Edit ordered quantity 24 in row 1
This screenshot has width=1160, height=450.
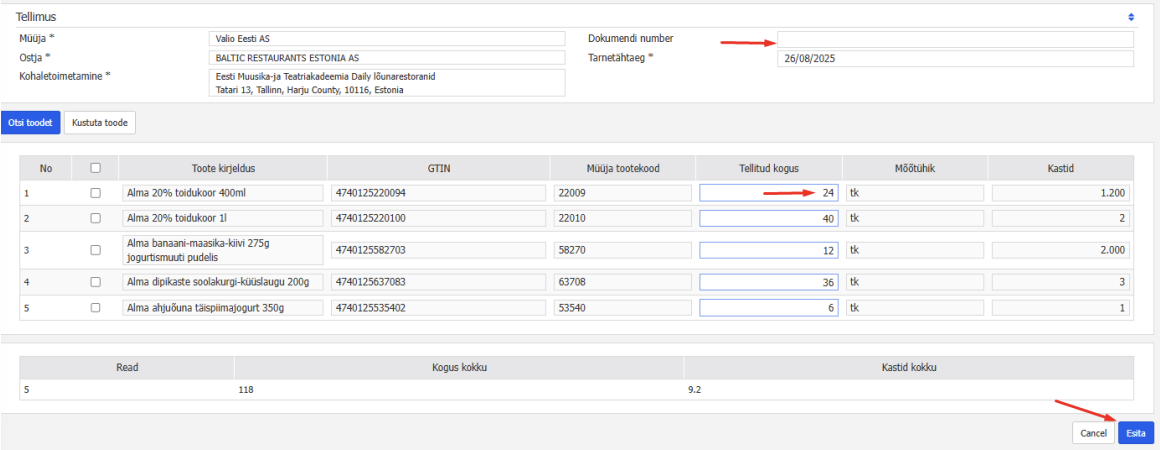[x=768, y=193]
